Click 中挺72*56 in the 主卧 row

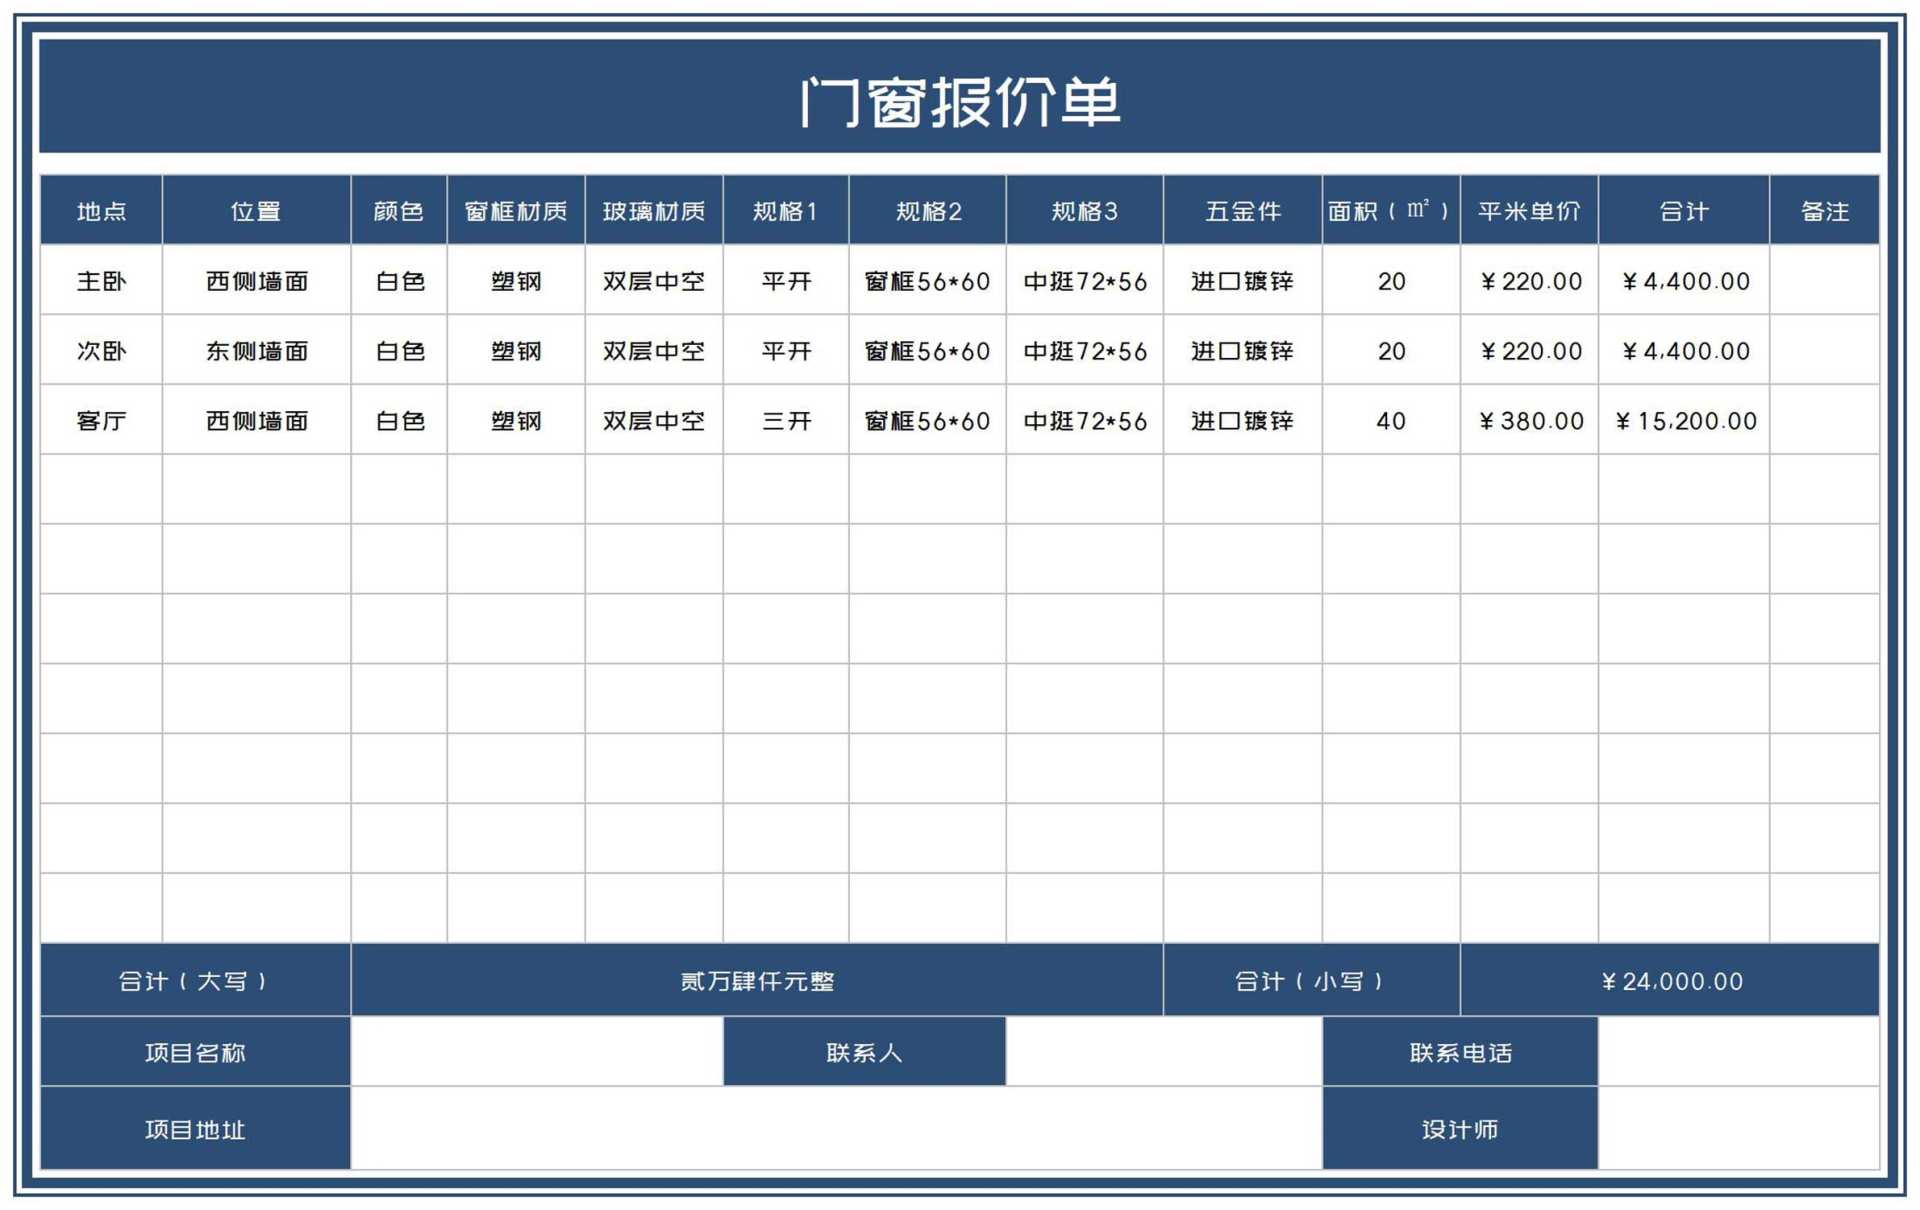pos(1085,281)
